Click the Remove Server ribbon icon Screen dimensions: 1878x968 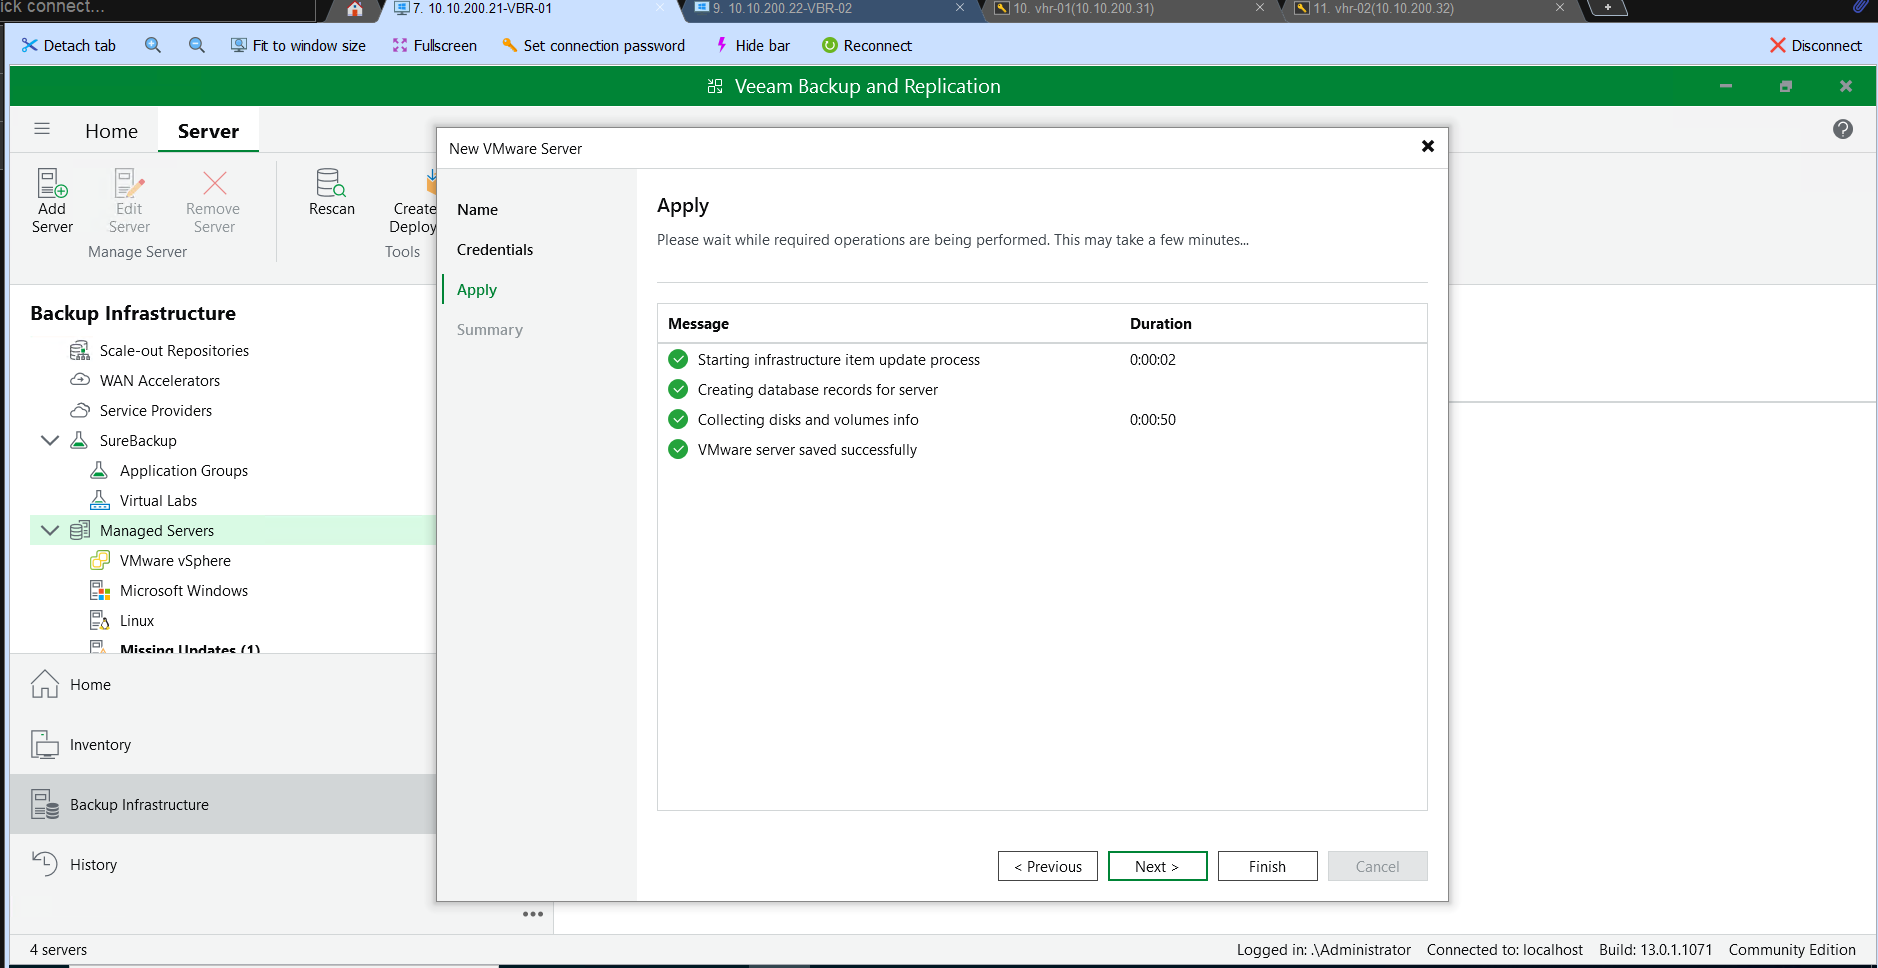213,200
